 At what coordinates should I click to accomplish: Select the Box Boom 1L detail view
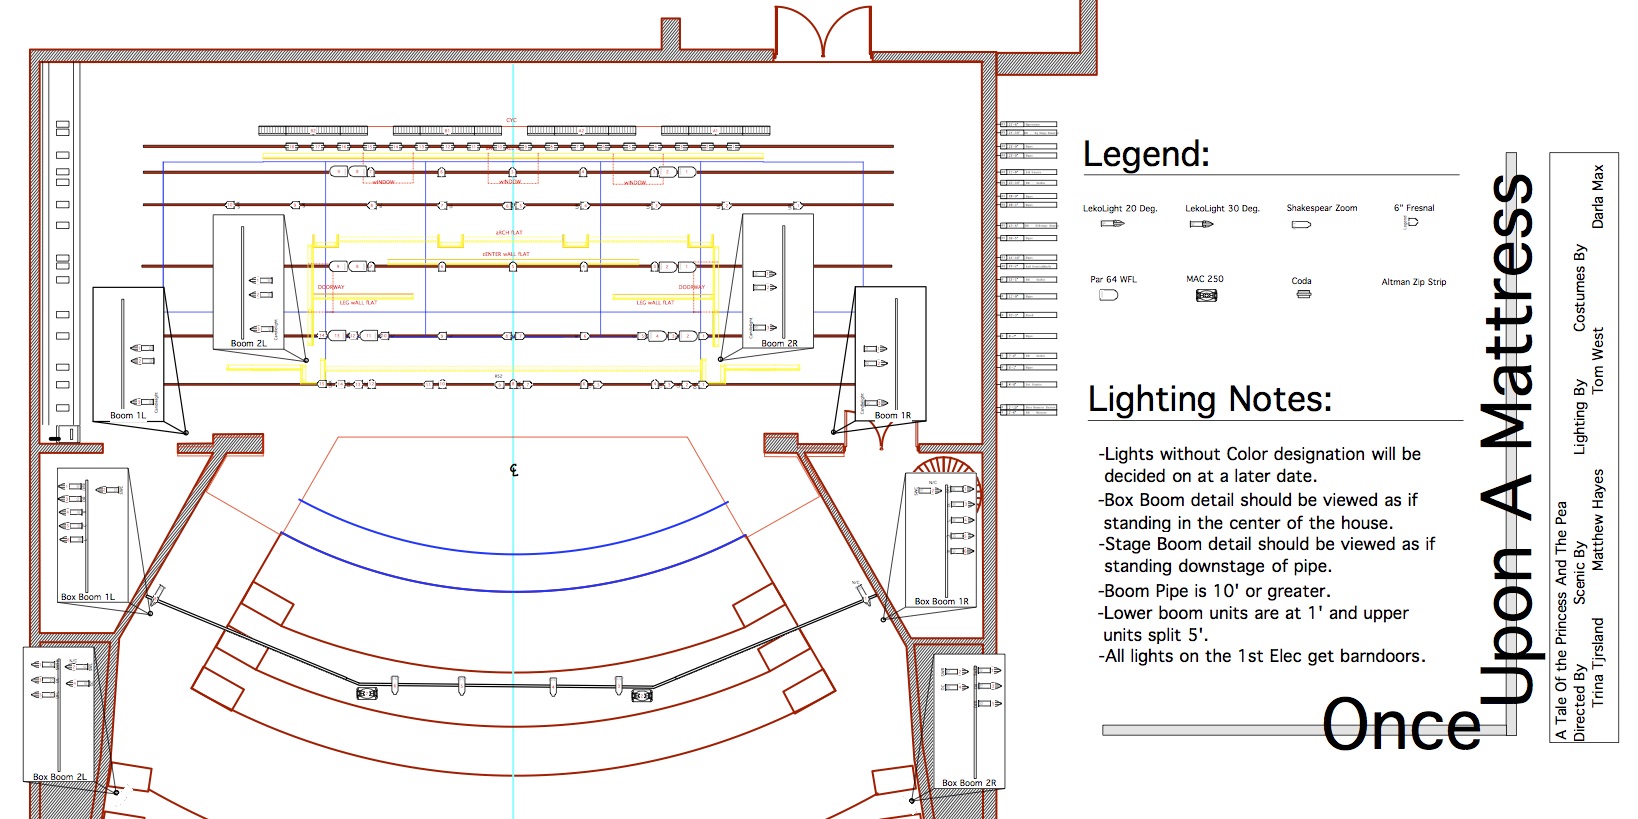pos(92,535)
